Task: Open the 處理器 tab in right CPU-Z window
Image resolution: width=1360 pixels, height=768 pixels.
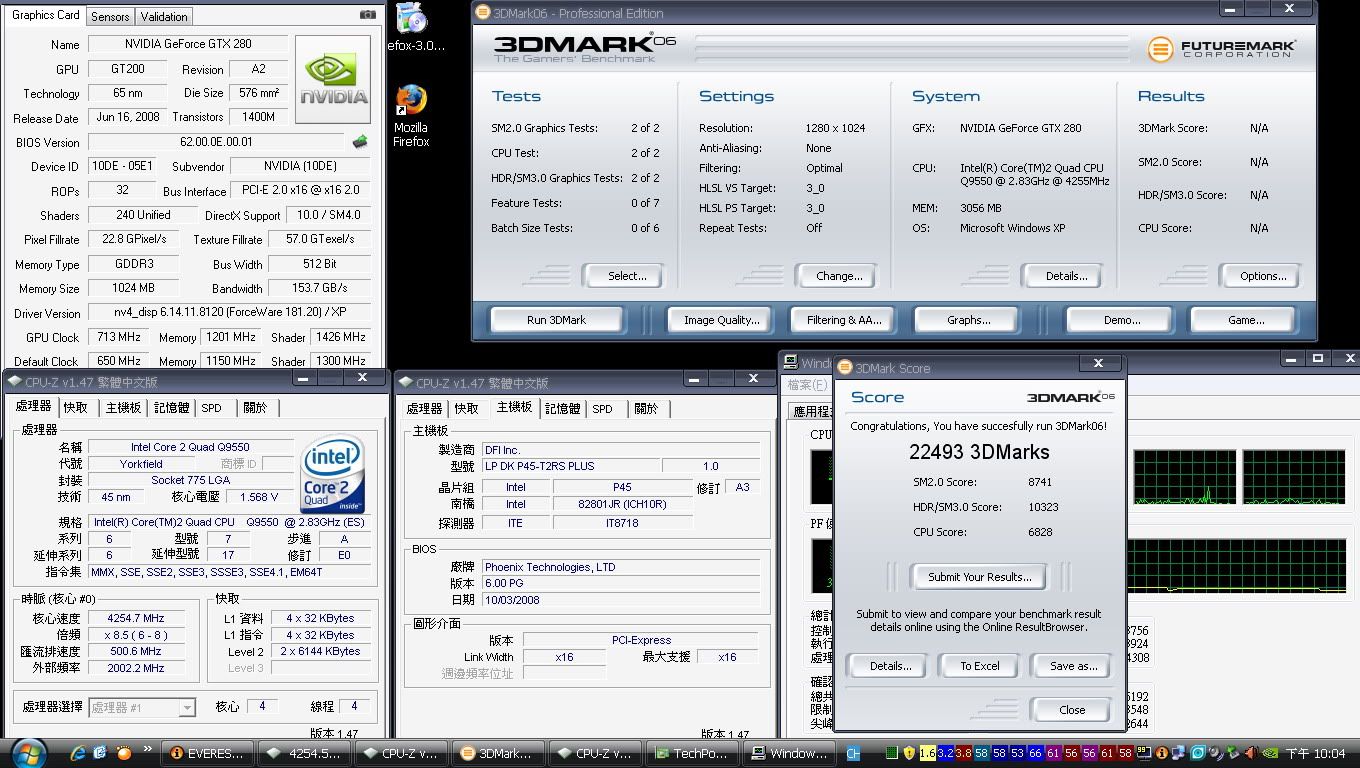Action: 424,408
